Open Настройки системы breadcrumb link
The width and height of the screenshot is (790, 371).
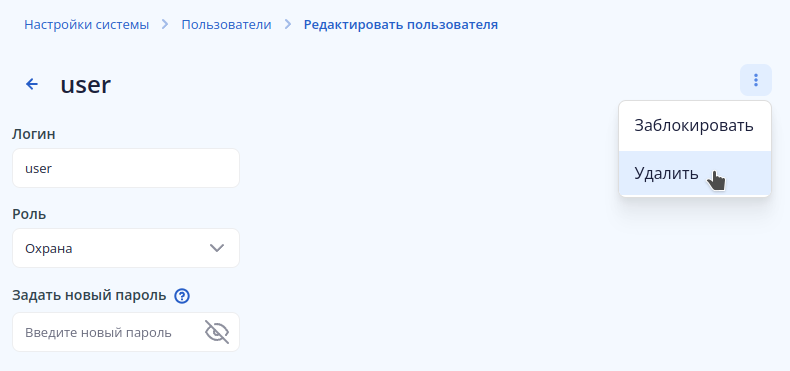[87, 25]
